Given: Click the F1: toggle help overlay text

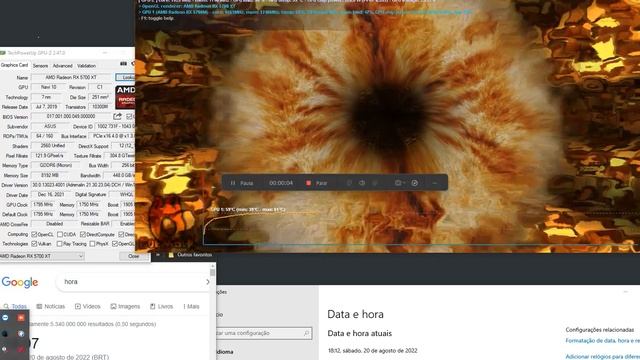Looking at the screenshot, I should coord(157,18).
